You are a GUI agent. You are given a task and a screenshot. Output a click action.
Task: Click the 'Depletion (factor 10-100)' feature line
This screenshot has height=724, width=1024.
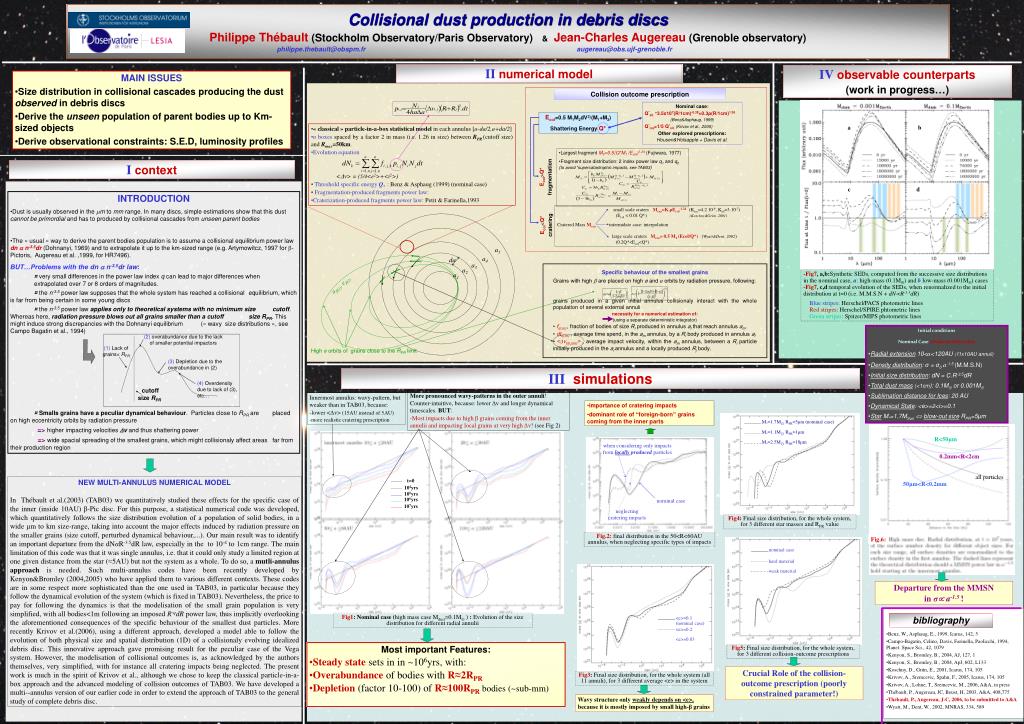429,688
